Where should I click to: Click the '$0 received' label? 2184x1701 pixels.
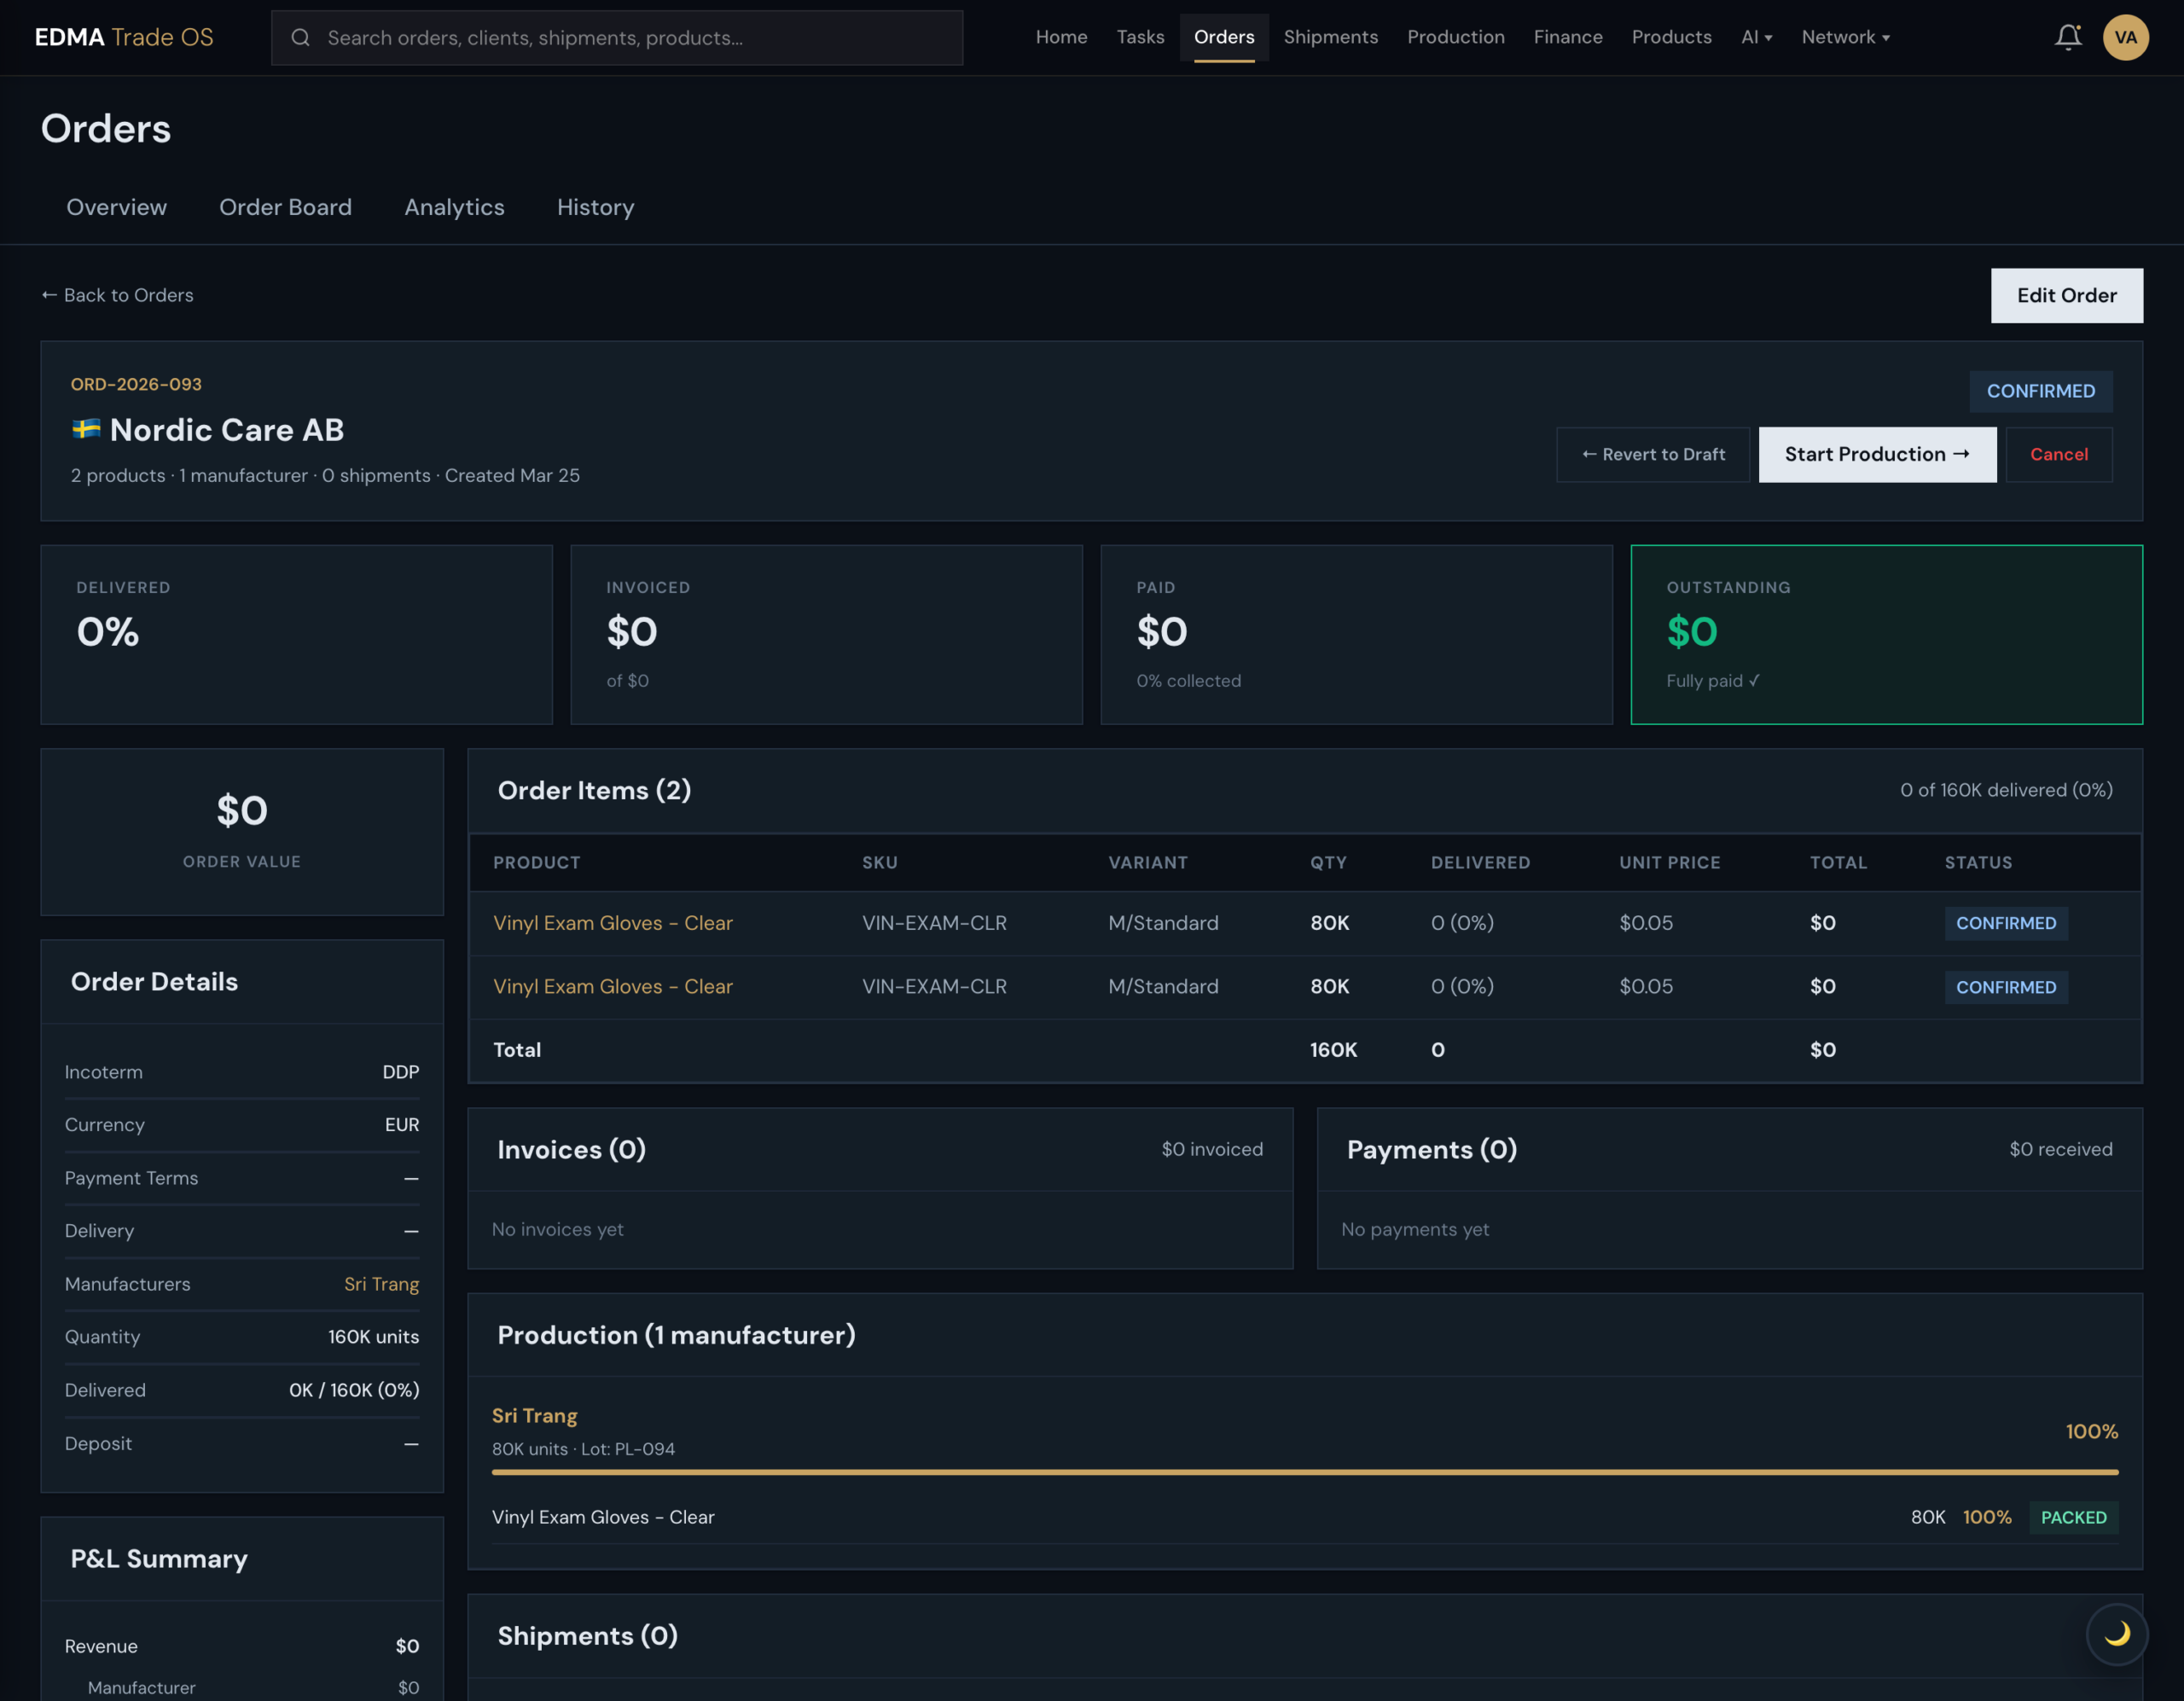tap(2060, 1149)
